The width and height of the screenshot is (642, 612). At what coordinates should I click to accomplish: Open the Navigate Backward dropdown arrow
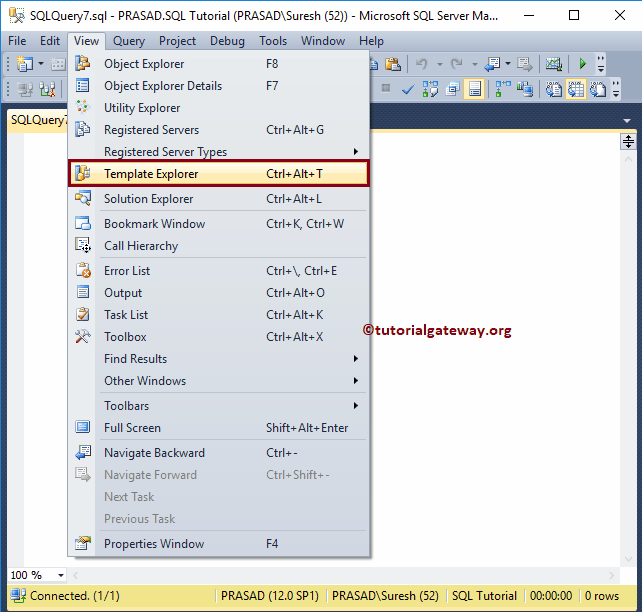(x=508, y=64)
